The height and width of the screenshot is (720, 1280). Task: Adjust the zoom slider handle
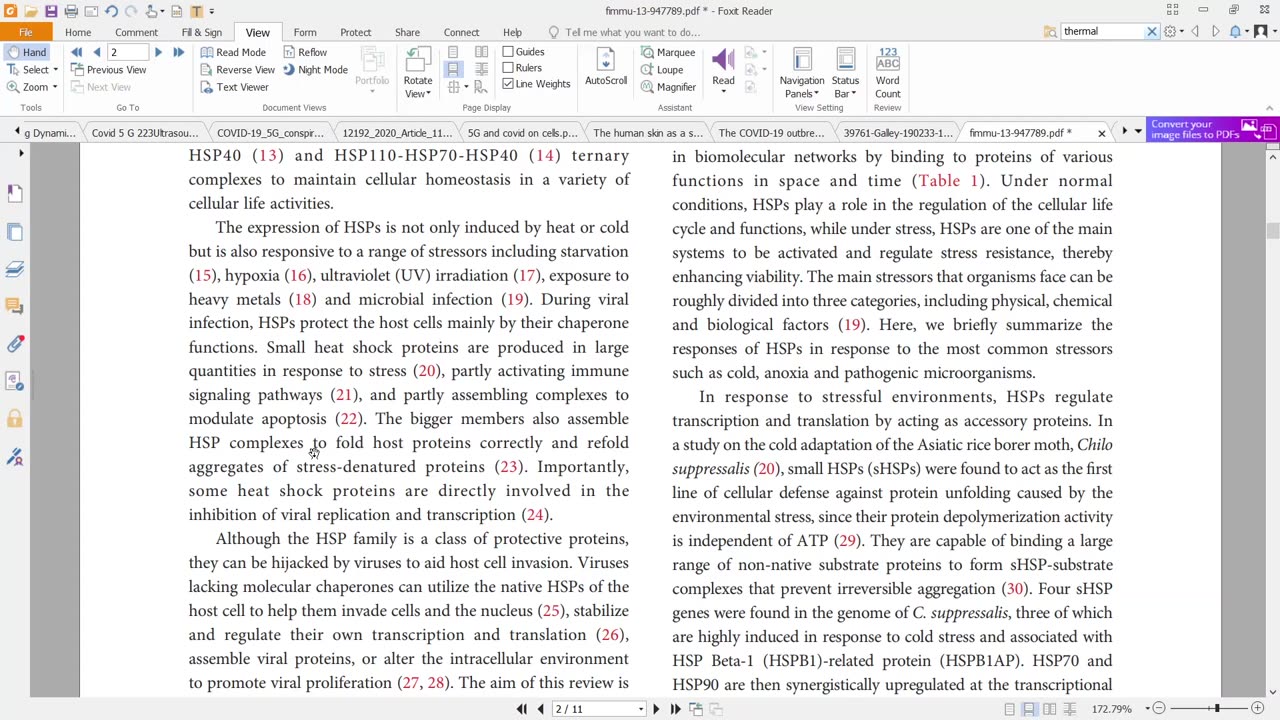coord(1216,709)
